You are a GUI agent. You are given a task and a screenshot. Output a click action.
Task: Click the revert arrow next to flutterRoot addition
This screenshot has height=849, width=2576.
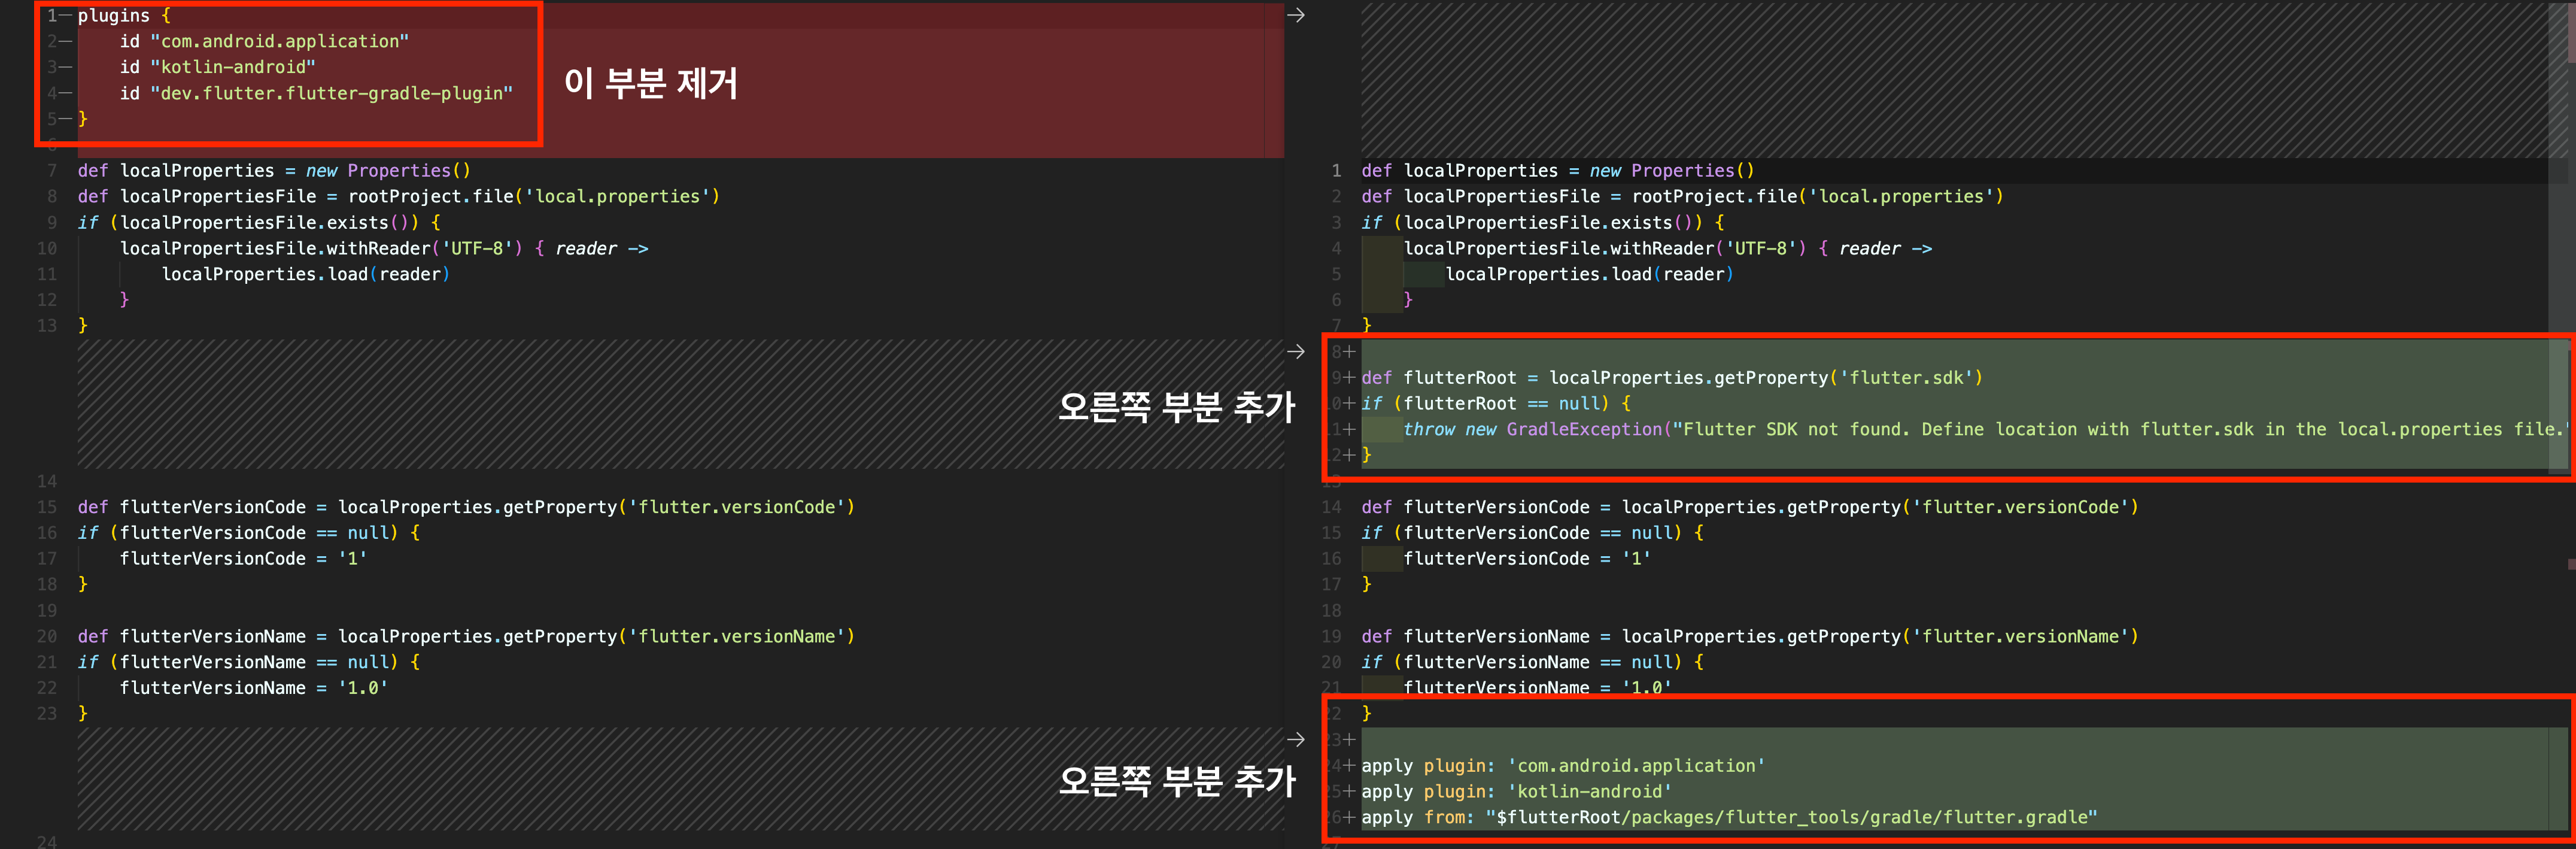pos(1295,352)
